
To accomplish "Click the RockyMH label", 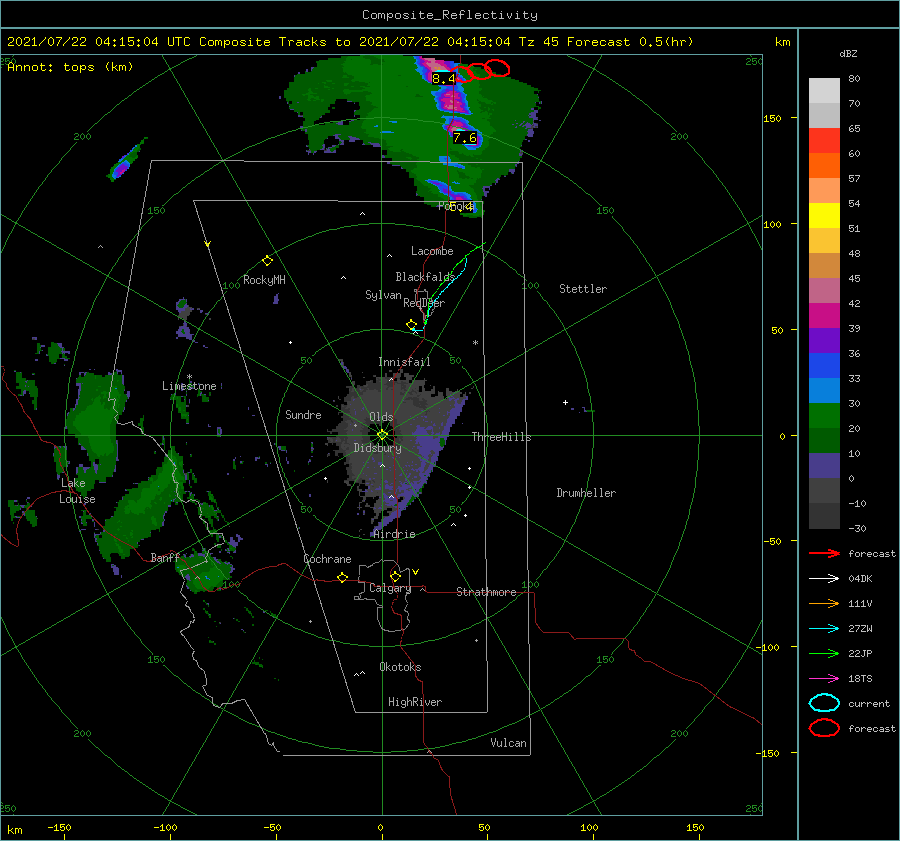I will click(x=264, y=280).
